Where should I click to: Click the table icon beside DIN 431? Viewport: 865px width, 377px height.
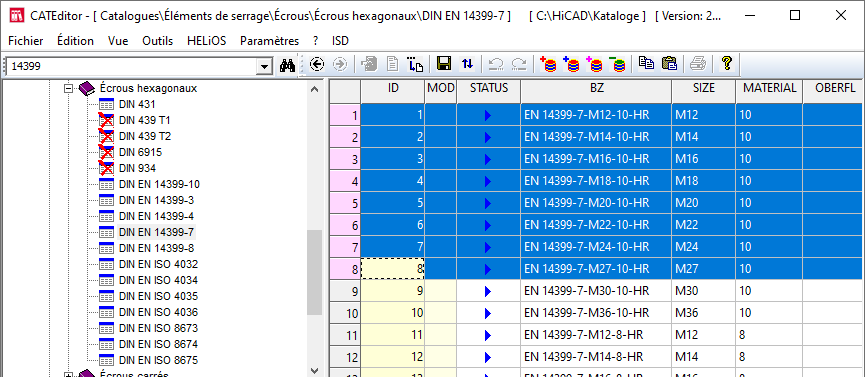[106, 105]
